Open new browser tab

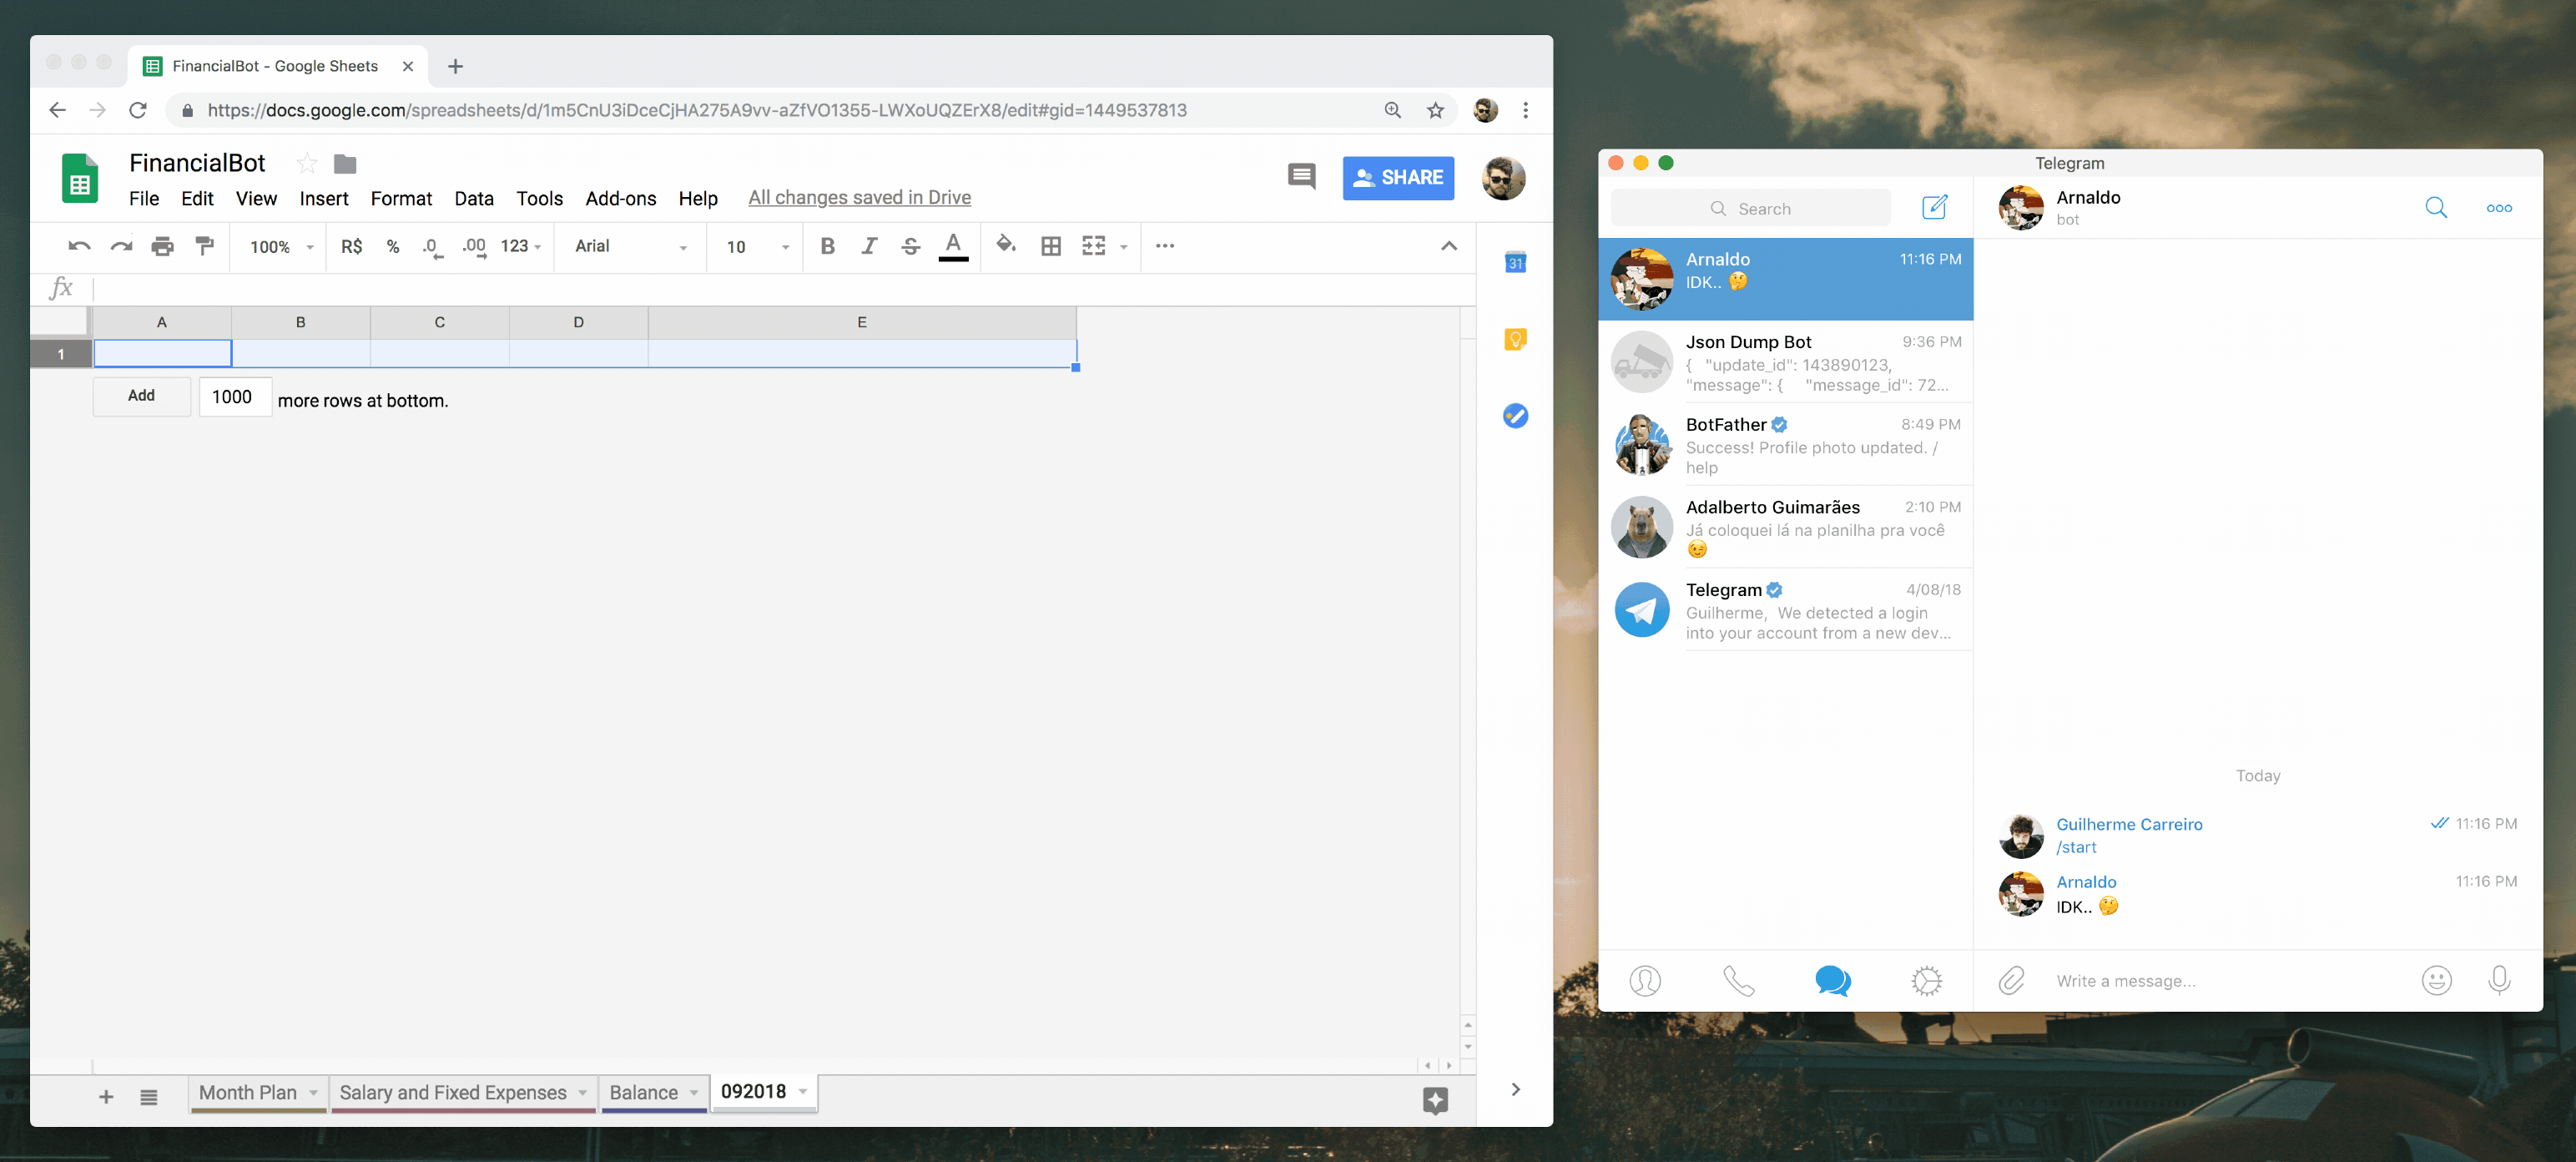tap(455, 66)
